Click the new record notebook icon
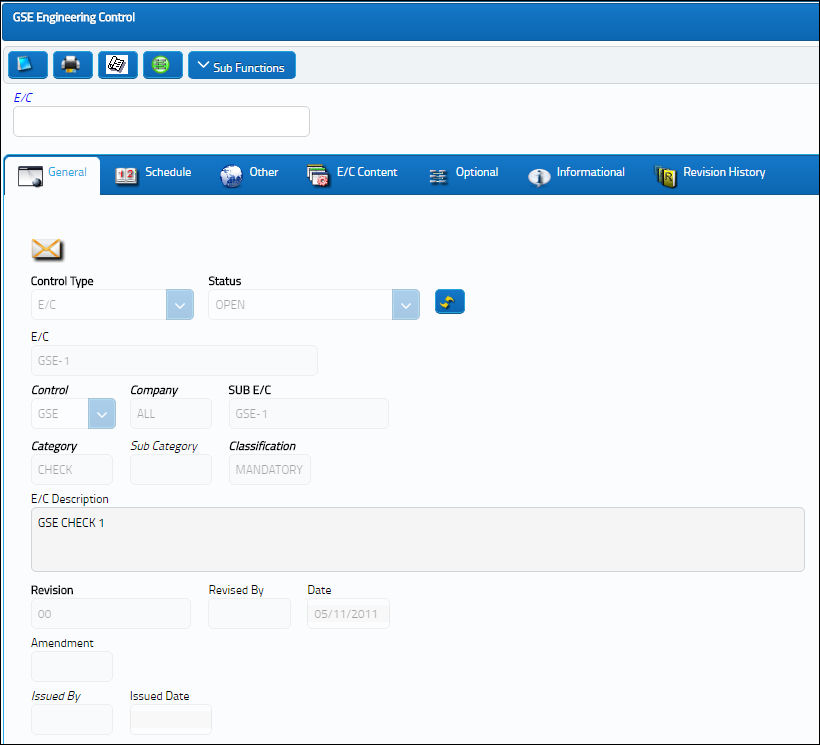Viewport: 820px width, 745px height. [x=28, y=65]
